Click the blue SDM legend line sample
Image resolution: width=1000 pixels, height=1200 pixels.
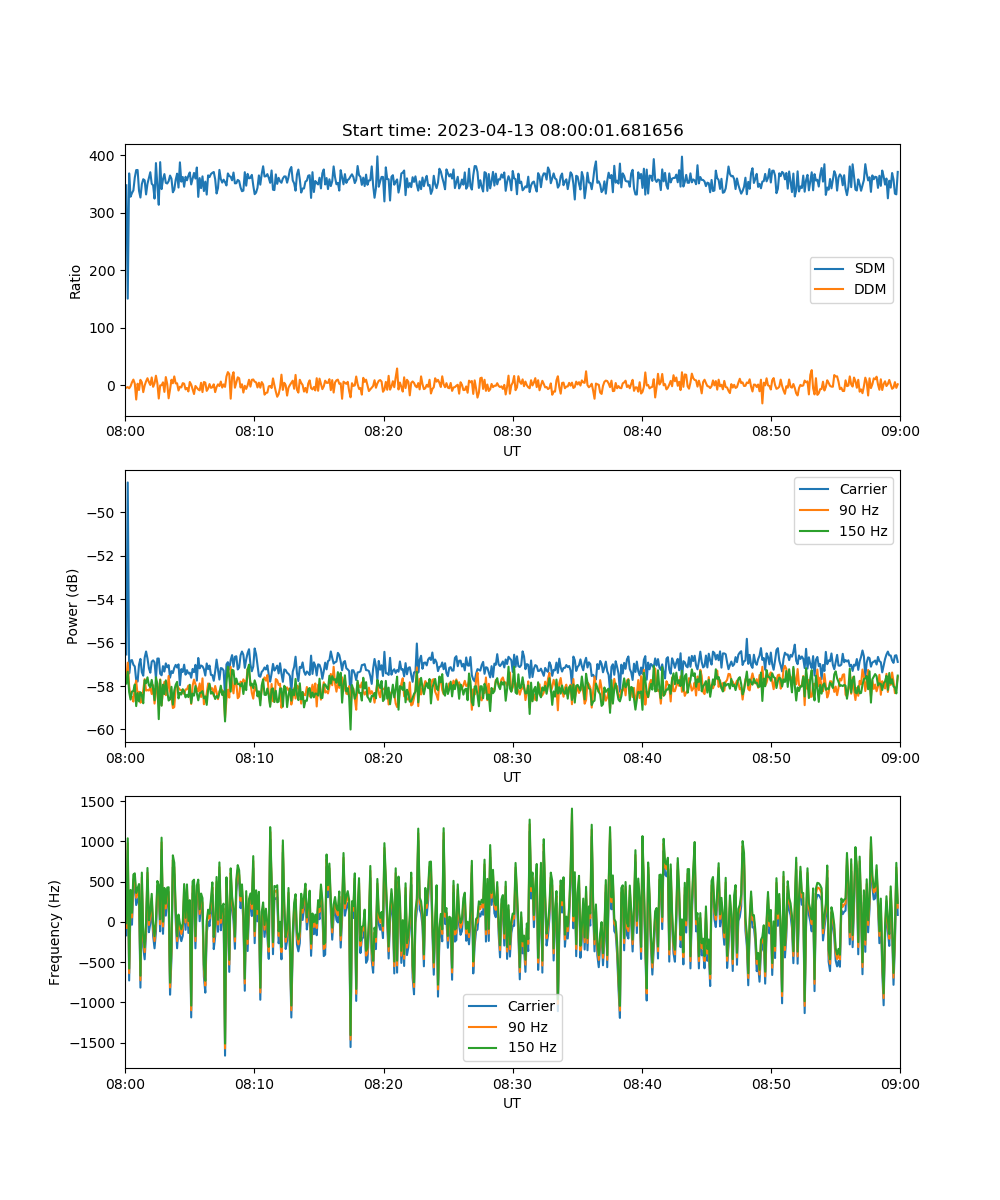coord(832,269)
